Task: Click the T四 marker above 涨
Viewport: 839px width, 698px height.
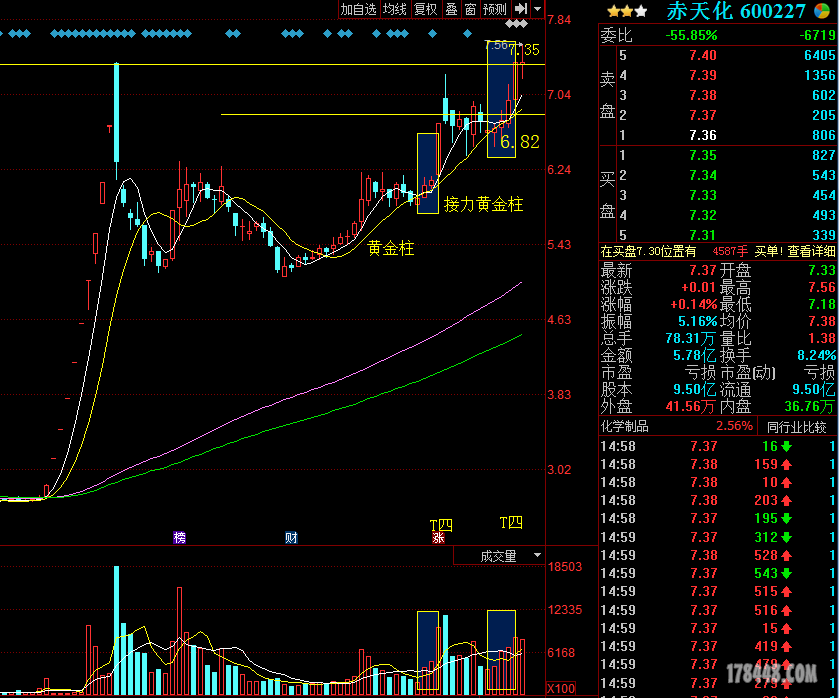Action: (441, 525)
